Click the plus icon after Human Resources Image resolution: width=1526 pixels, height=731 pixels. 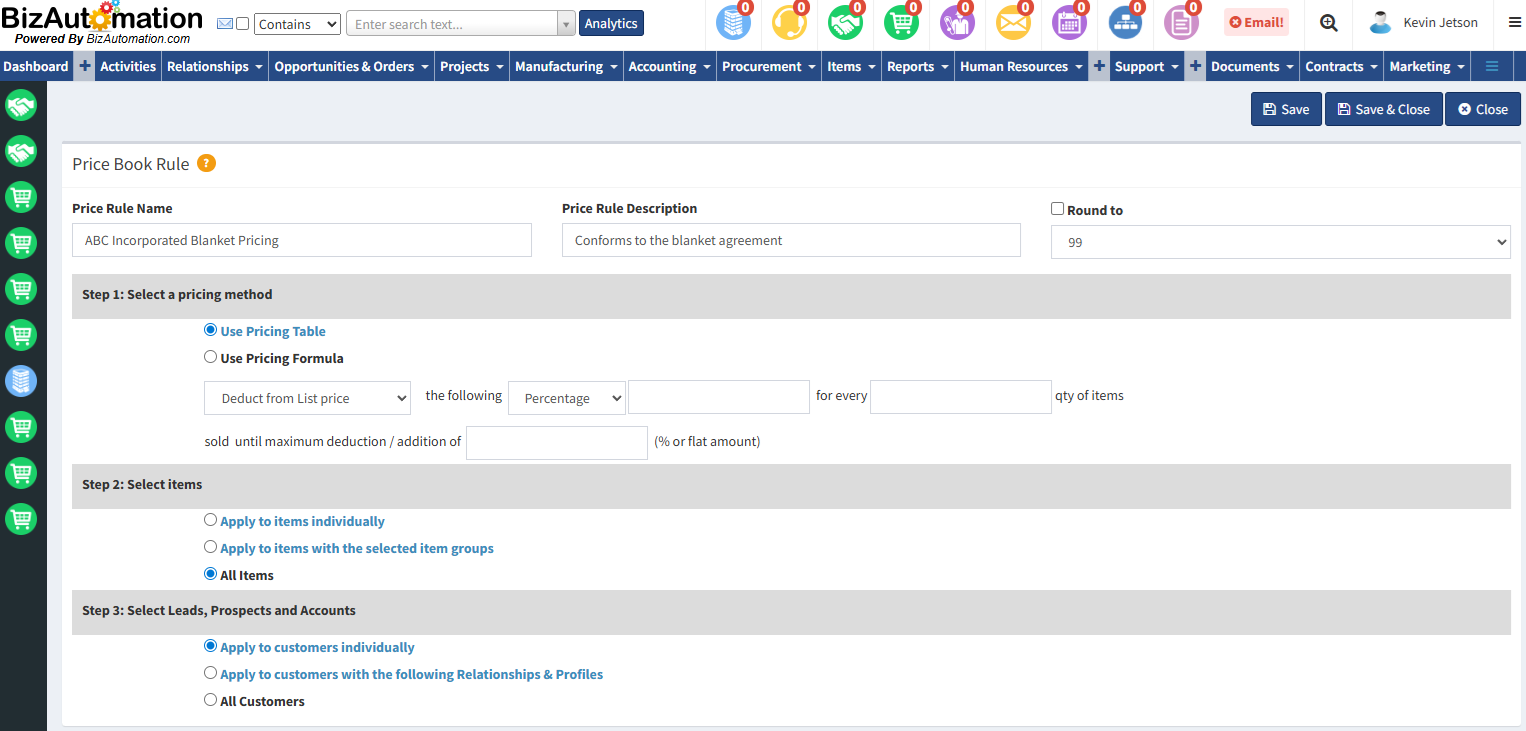[1100, 66]
